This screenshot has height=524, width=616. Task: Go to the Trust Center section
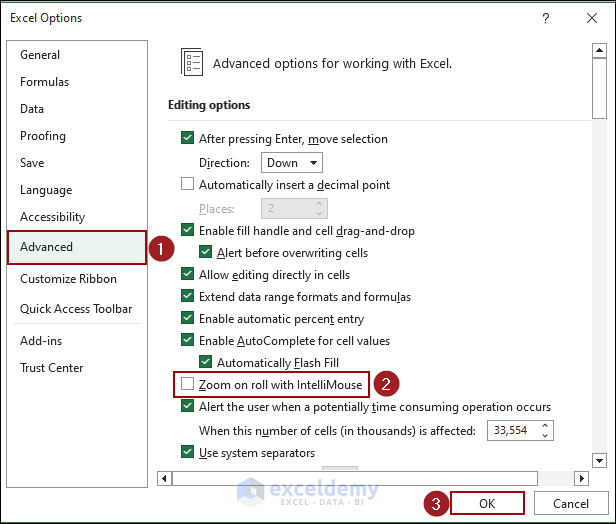coord(52,368)
